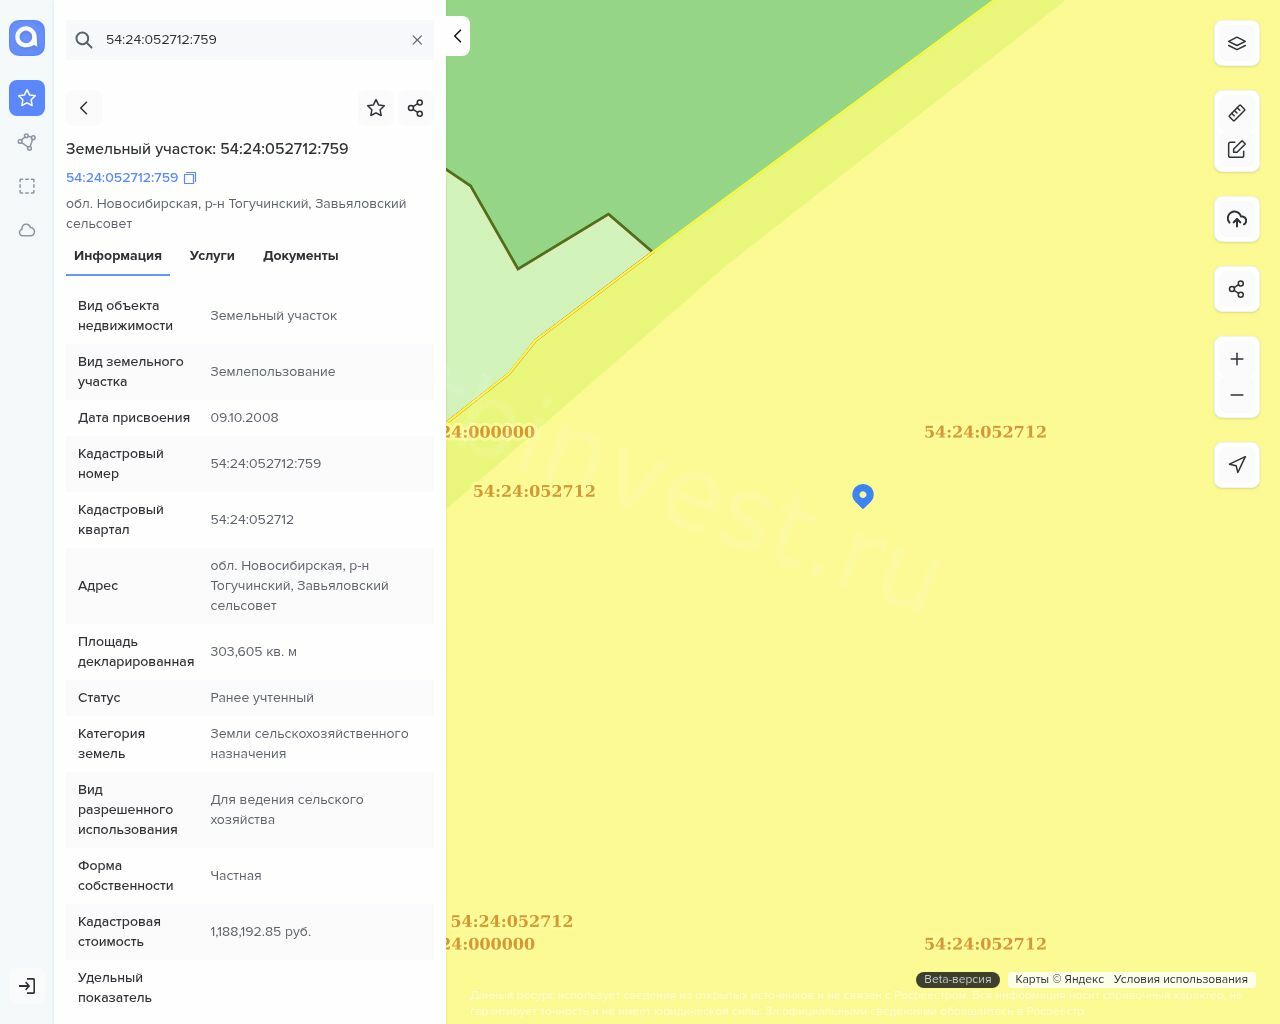Viewport: 1280px width, 1024px height.
Task: Select the ruler measurement tool
Action: [x=1236, y=113]
